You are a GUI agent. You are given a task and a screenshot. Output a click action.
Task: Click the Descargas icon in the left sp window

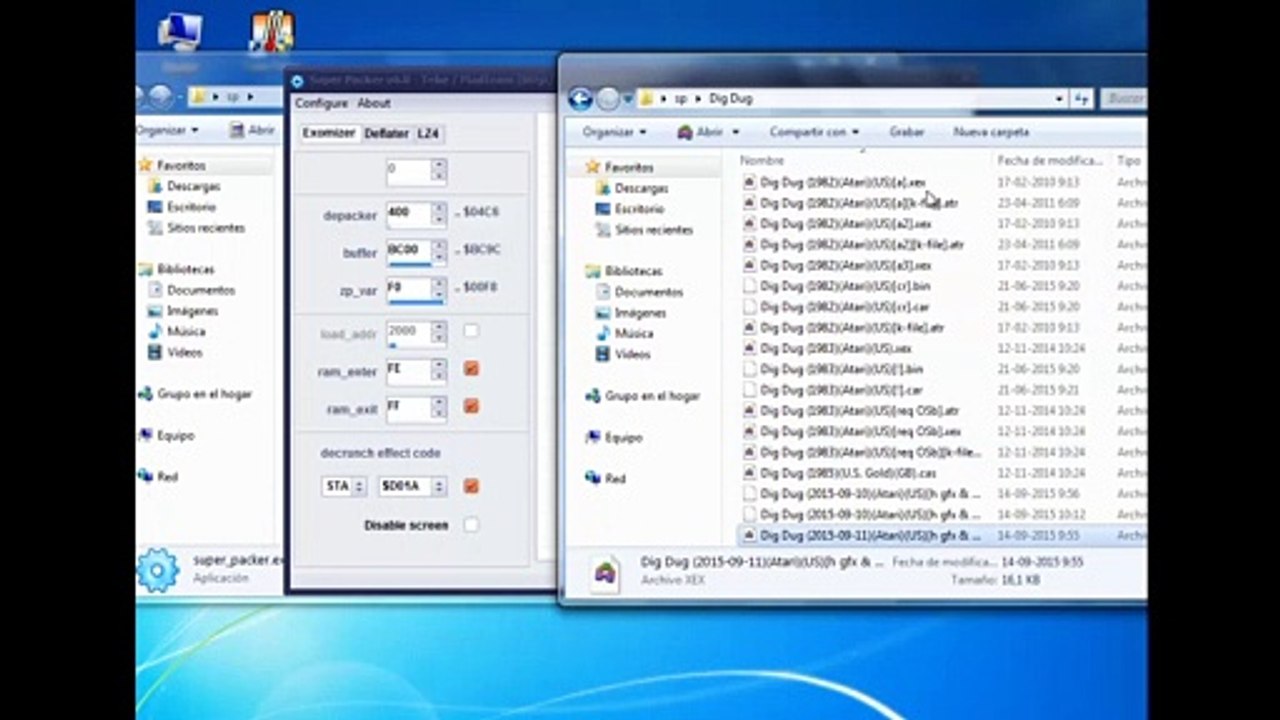coord(154,186)
